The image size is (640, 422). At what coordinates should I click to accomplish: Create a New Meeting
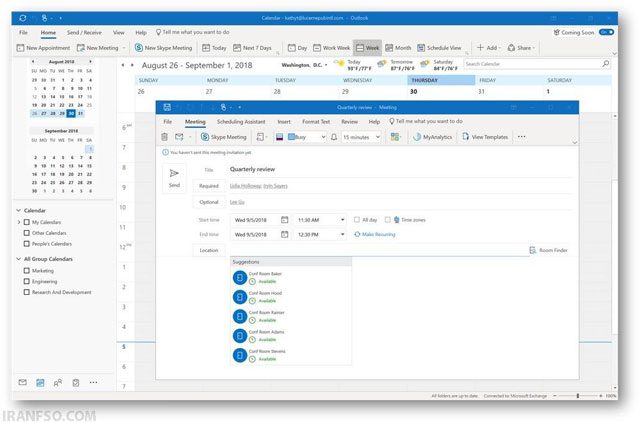(98, 48)
